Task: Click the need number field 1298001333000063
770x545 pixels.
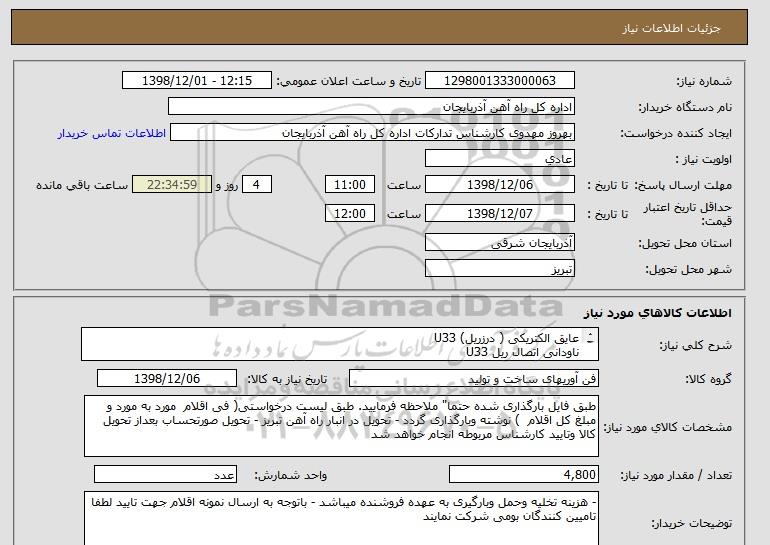Action: pyautogui.click(x=500, y=81)
